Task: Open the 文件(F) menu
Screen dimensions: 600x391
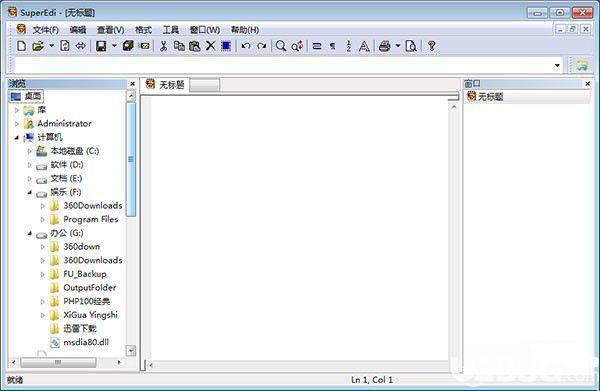Action: point(45,30)
